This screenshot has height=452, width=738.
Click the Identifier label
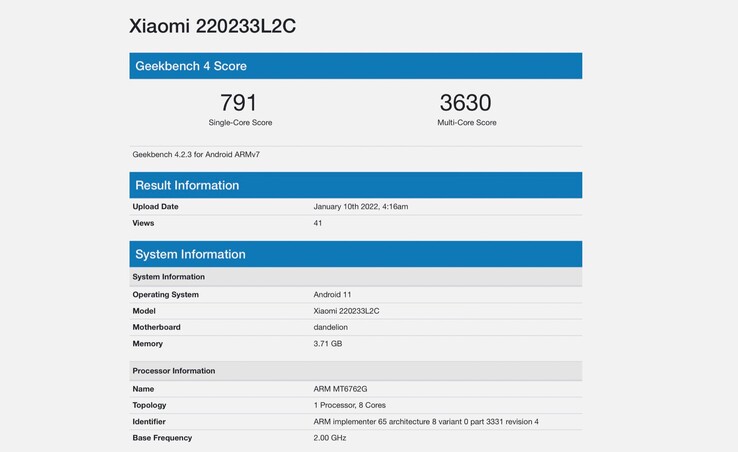149,422
